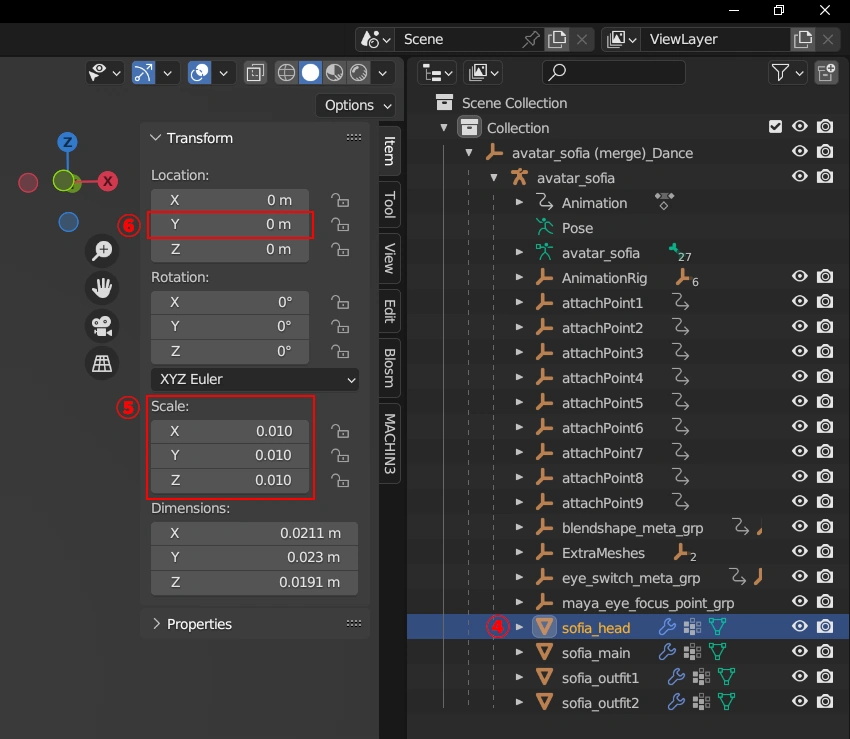Click the pan hand viewport icon

[x=102, y=289]
